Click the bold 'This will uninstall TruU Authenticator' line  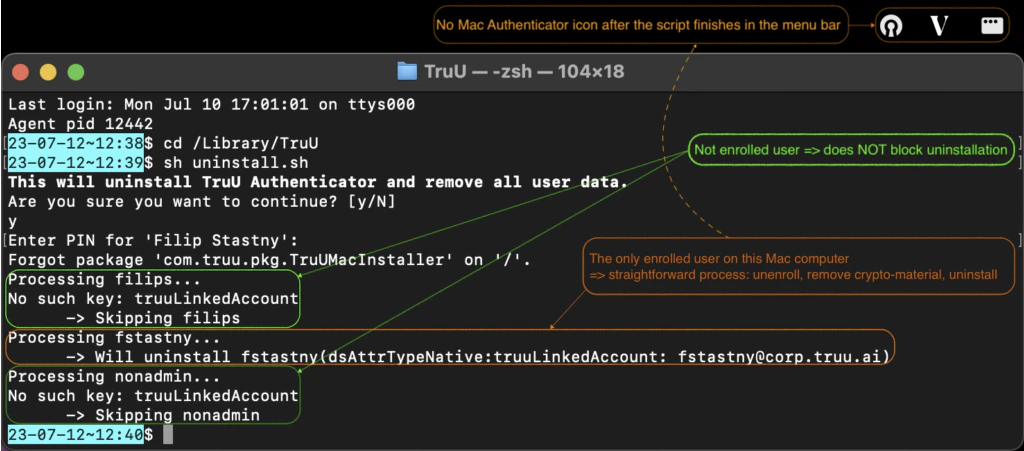pyautogui.click(x=318, y=182)
